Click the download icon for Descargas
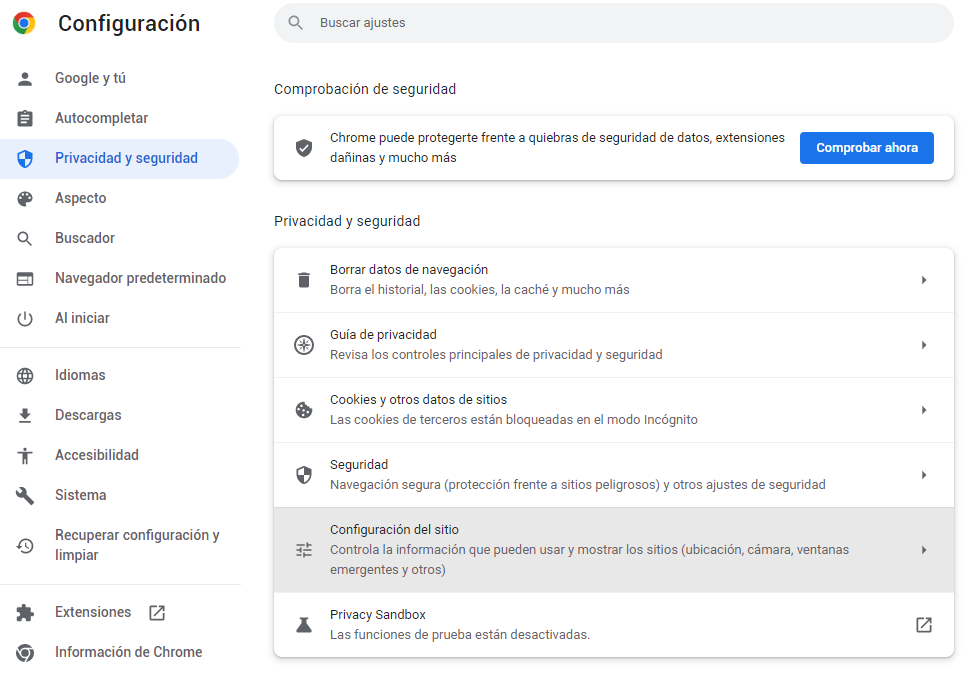 coord(25,416)
